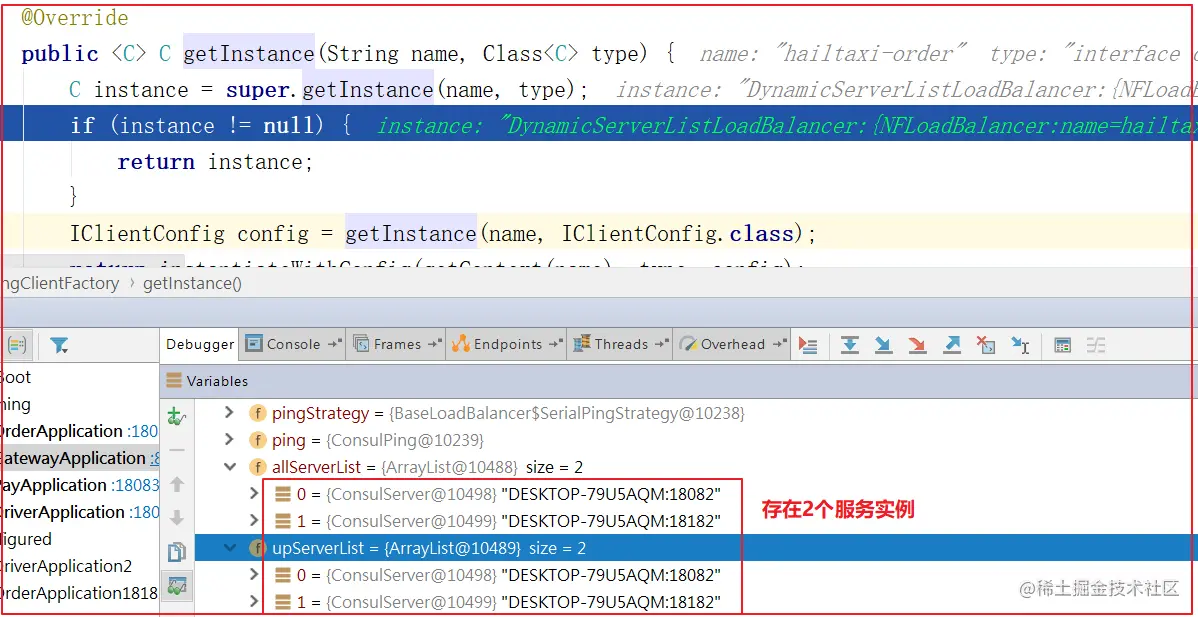Select the upServerList variable row
This screenshot has height=617, width=1198.
696,548
